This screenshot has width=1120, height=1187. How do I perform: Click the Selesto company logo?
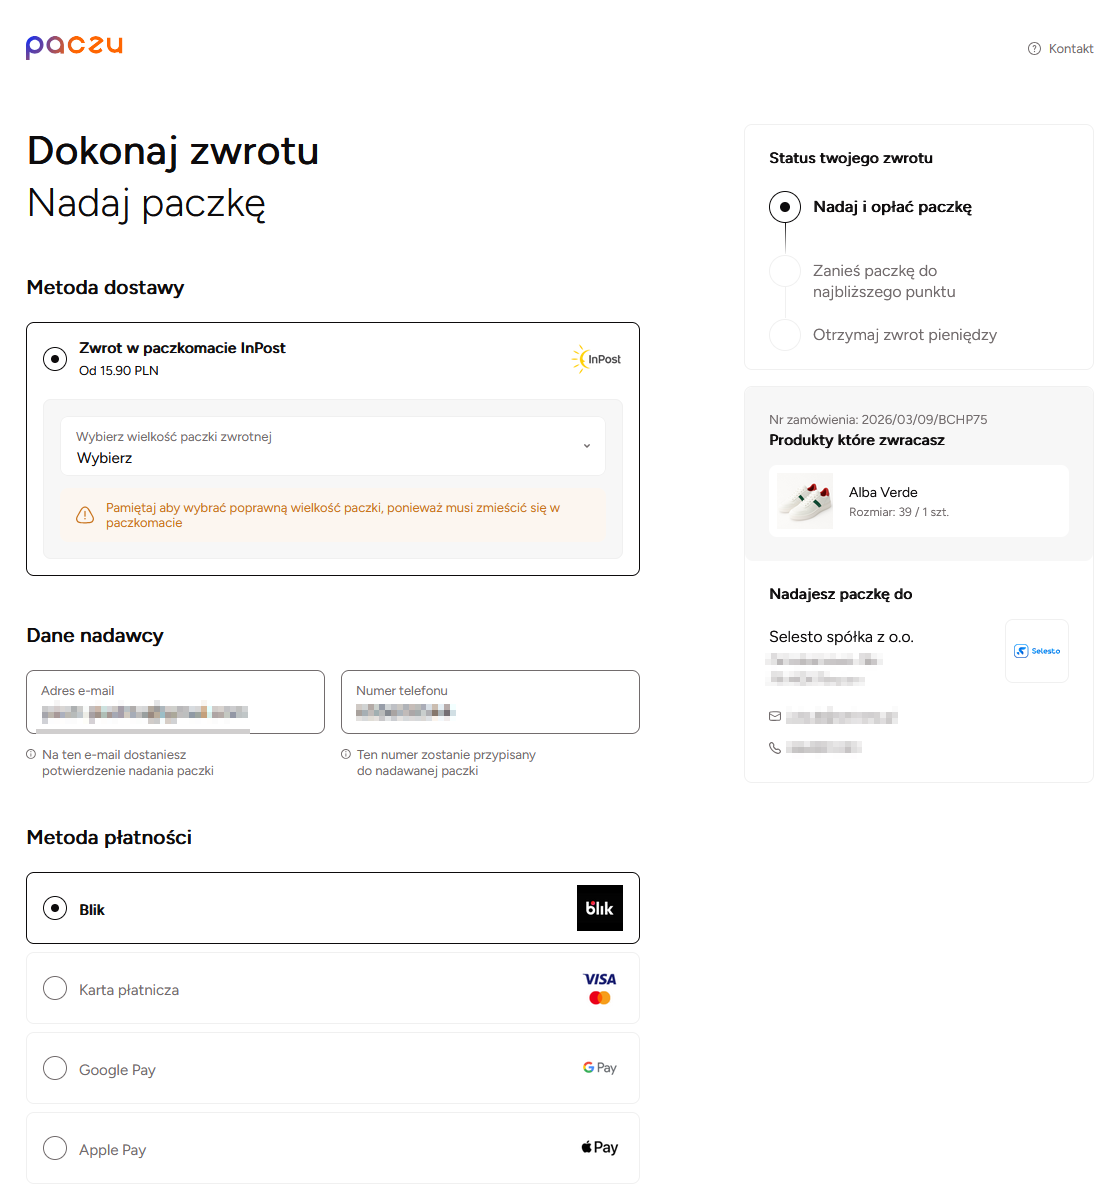(1036, 650)
